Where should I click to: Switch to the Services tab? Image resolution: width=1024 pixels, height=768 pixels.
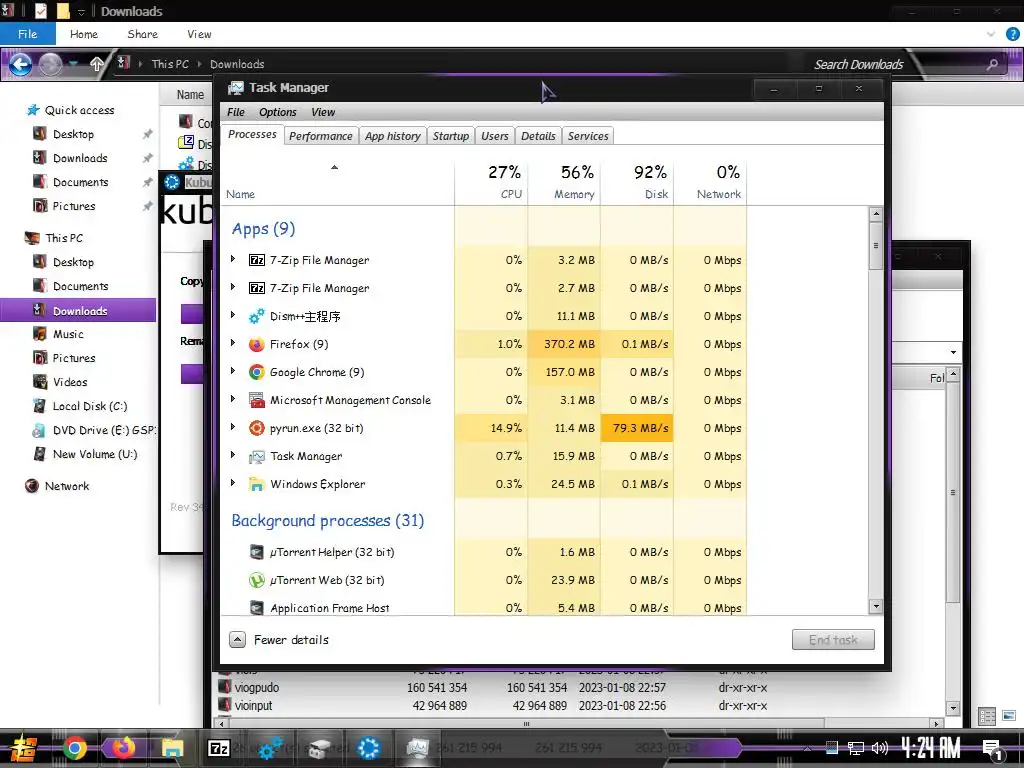pos(588,136)
